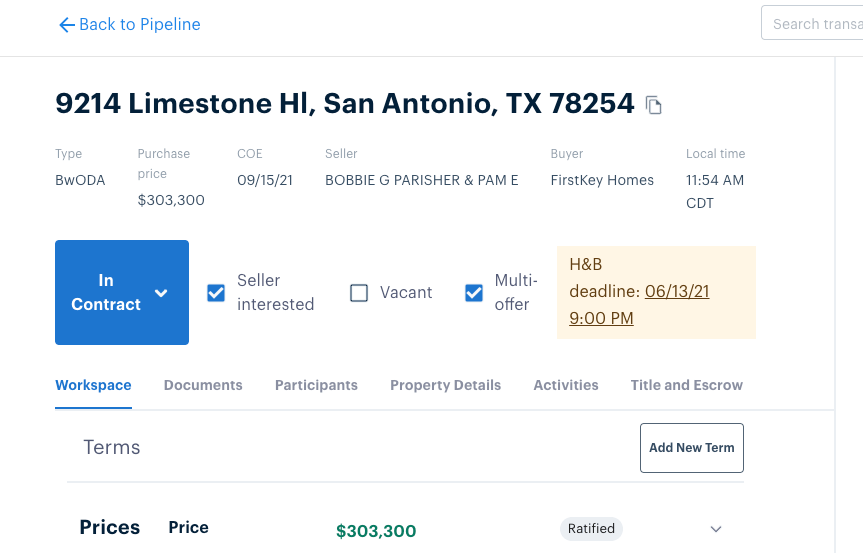Select the Property Details tab
863x553 pixels.
point(445,385)
